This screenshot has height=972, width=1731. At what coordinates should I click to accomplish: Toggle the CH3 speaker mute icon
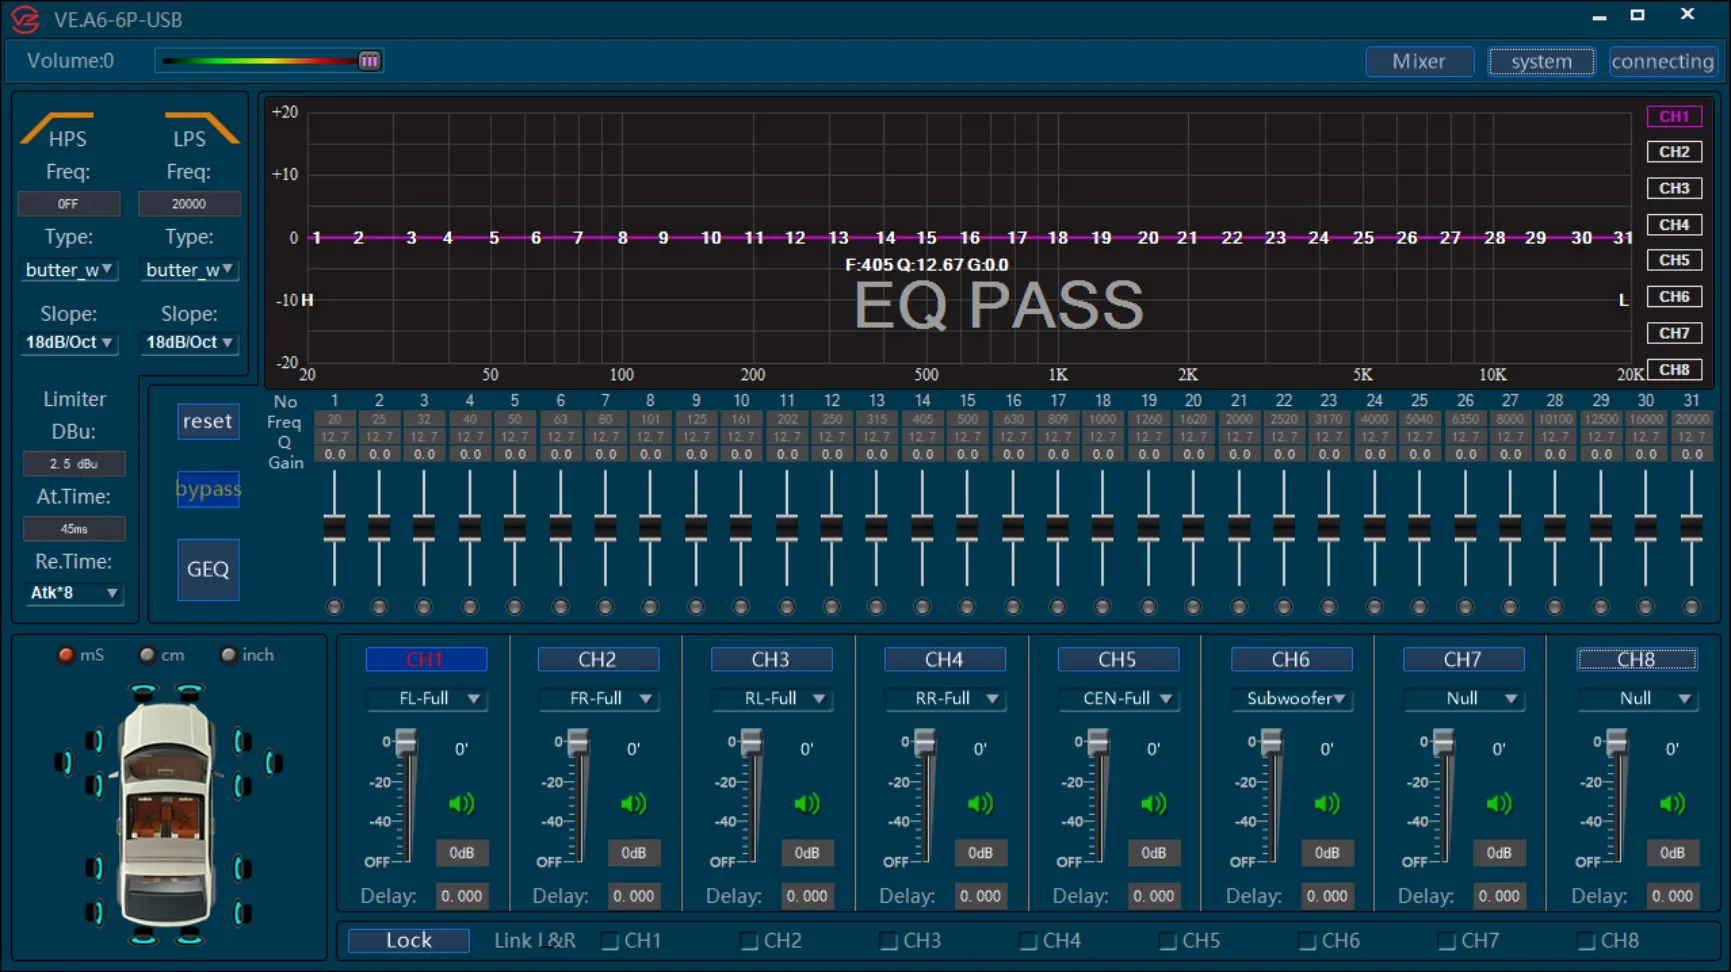point(806,803)
